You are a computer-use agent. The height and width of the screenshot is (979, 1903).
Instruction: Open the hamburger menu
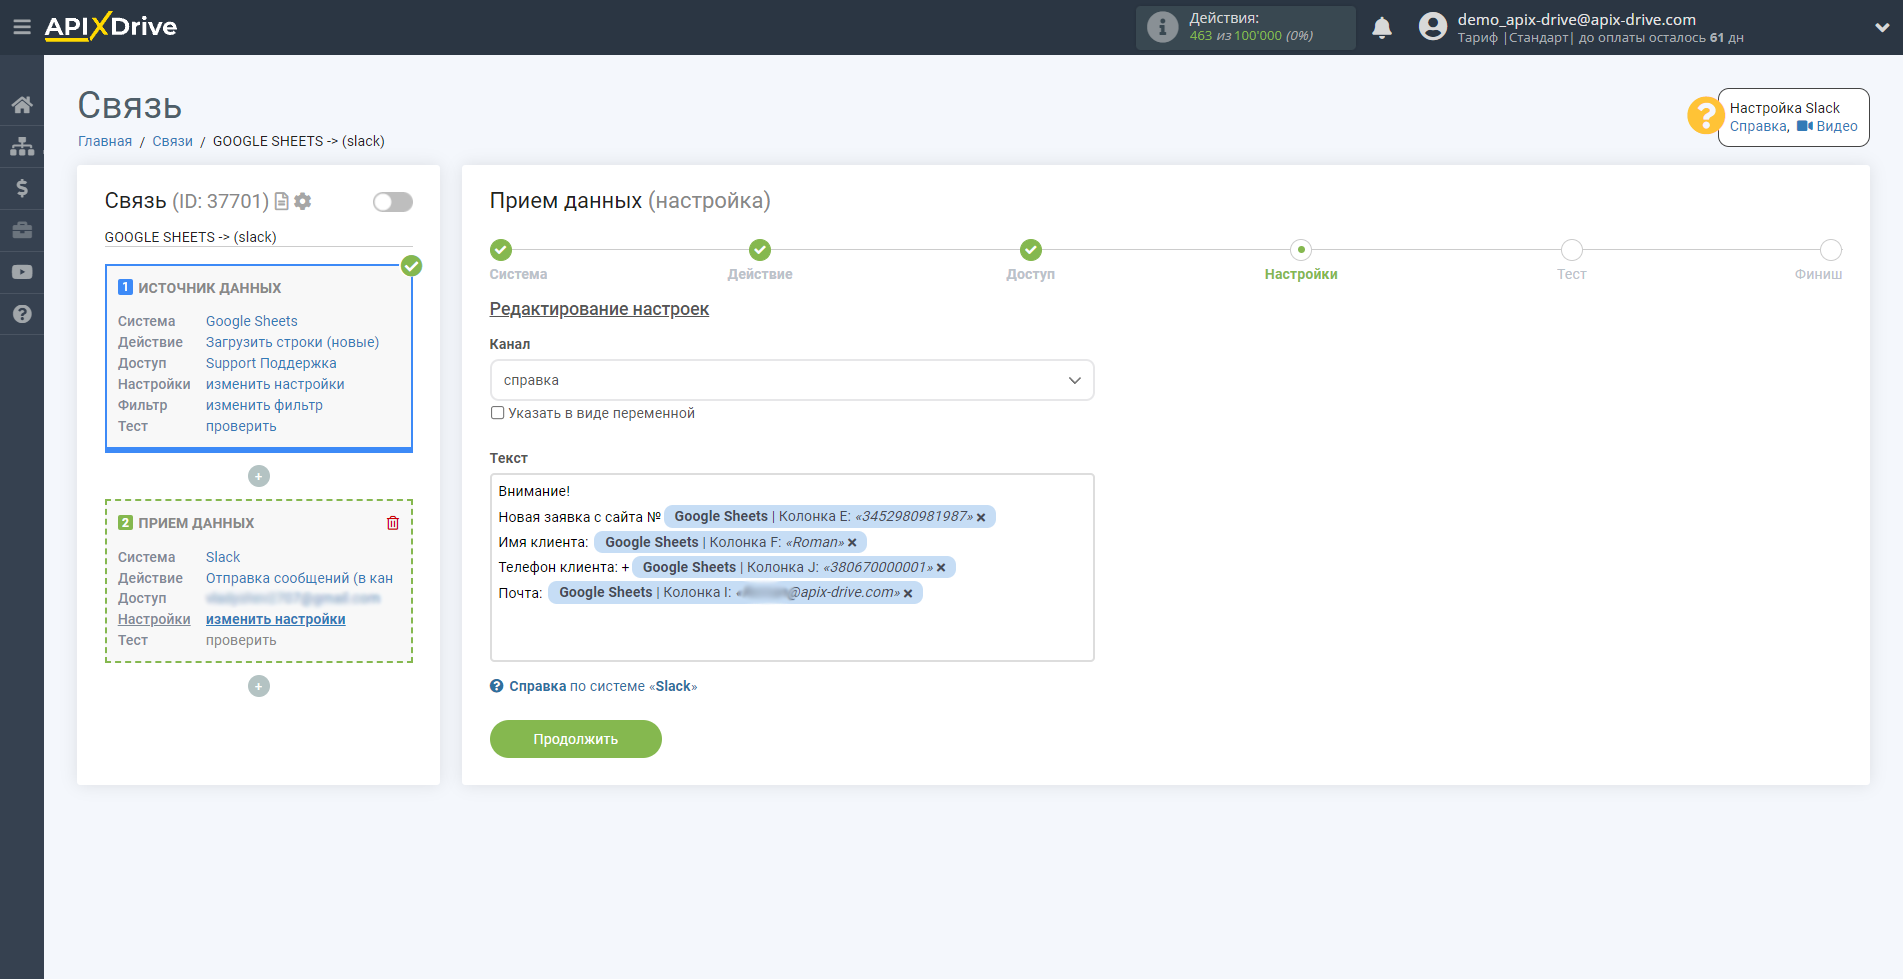pos(21,27)
